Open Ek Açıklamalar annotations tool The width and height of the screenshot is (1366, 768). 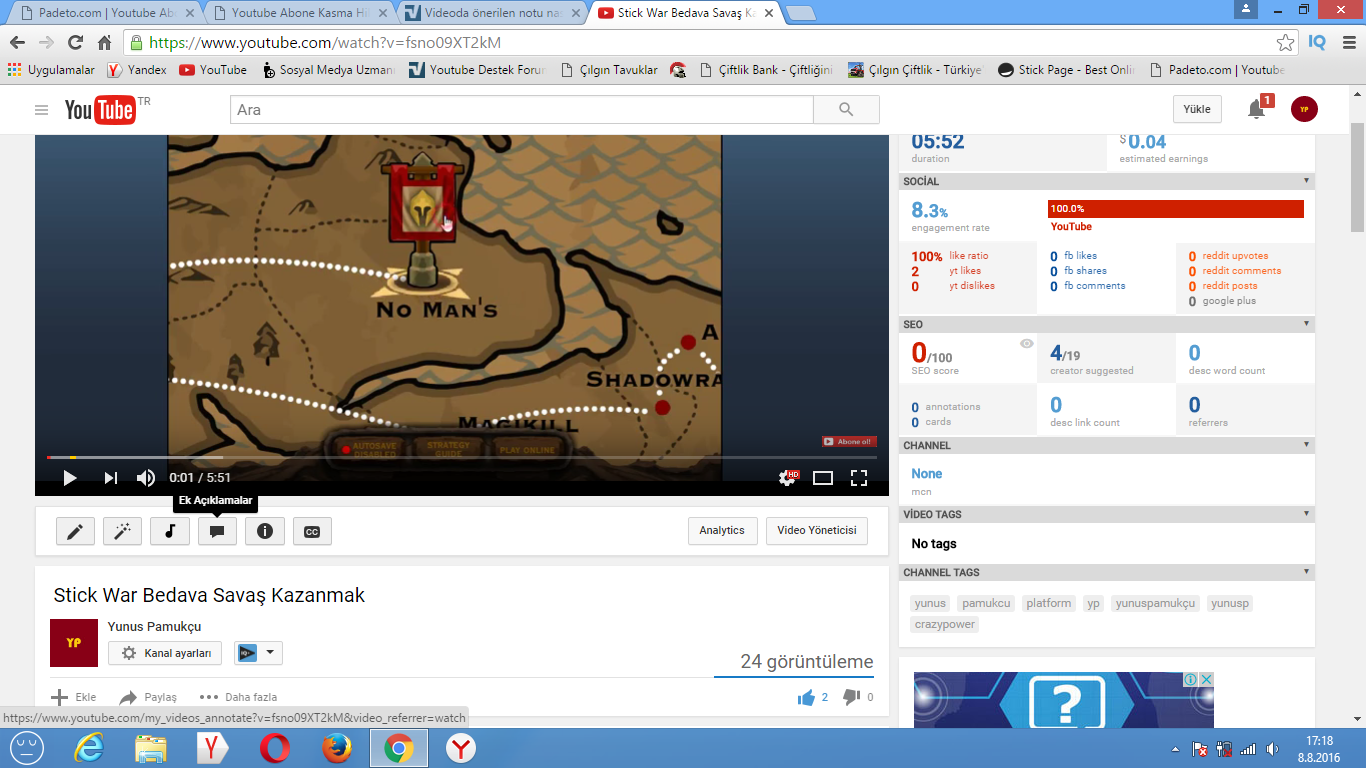(x=217, y=531)
